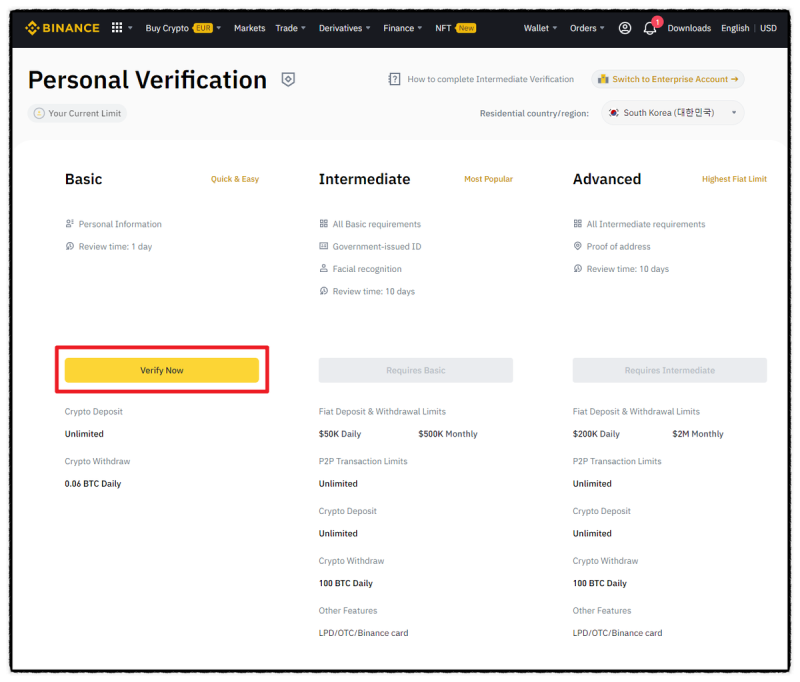Change currency via USD

click(x=768, y=28)
